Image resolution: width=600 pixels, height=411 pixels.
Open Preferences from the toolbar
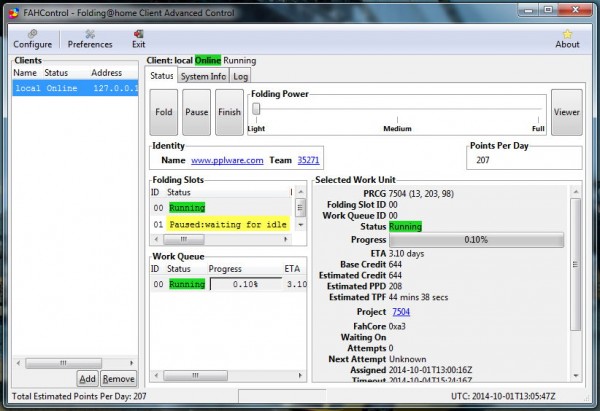[x=90, y=39]
